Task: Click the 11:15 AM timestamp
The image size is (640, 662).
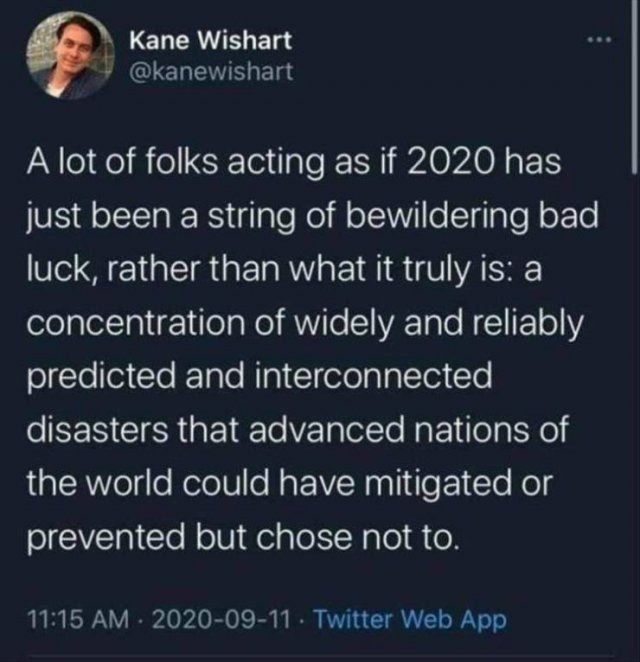Action: (x=78, y=619)
